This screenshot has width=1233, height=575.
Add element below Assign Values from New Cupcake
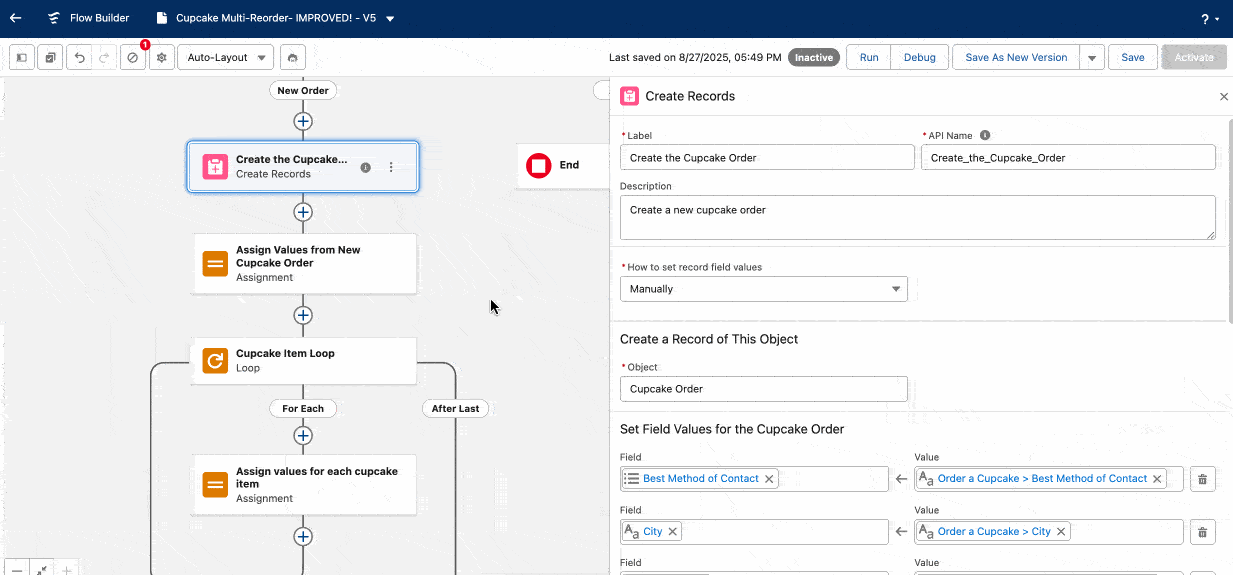click(x=303, y=315)
